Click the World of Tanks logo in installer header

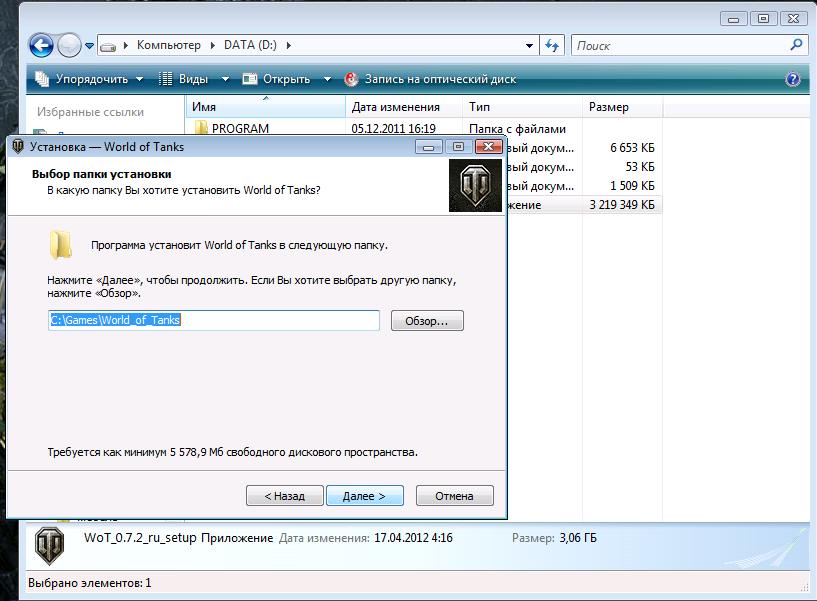pos(475,186)
